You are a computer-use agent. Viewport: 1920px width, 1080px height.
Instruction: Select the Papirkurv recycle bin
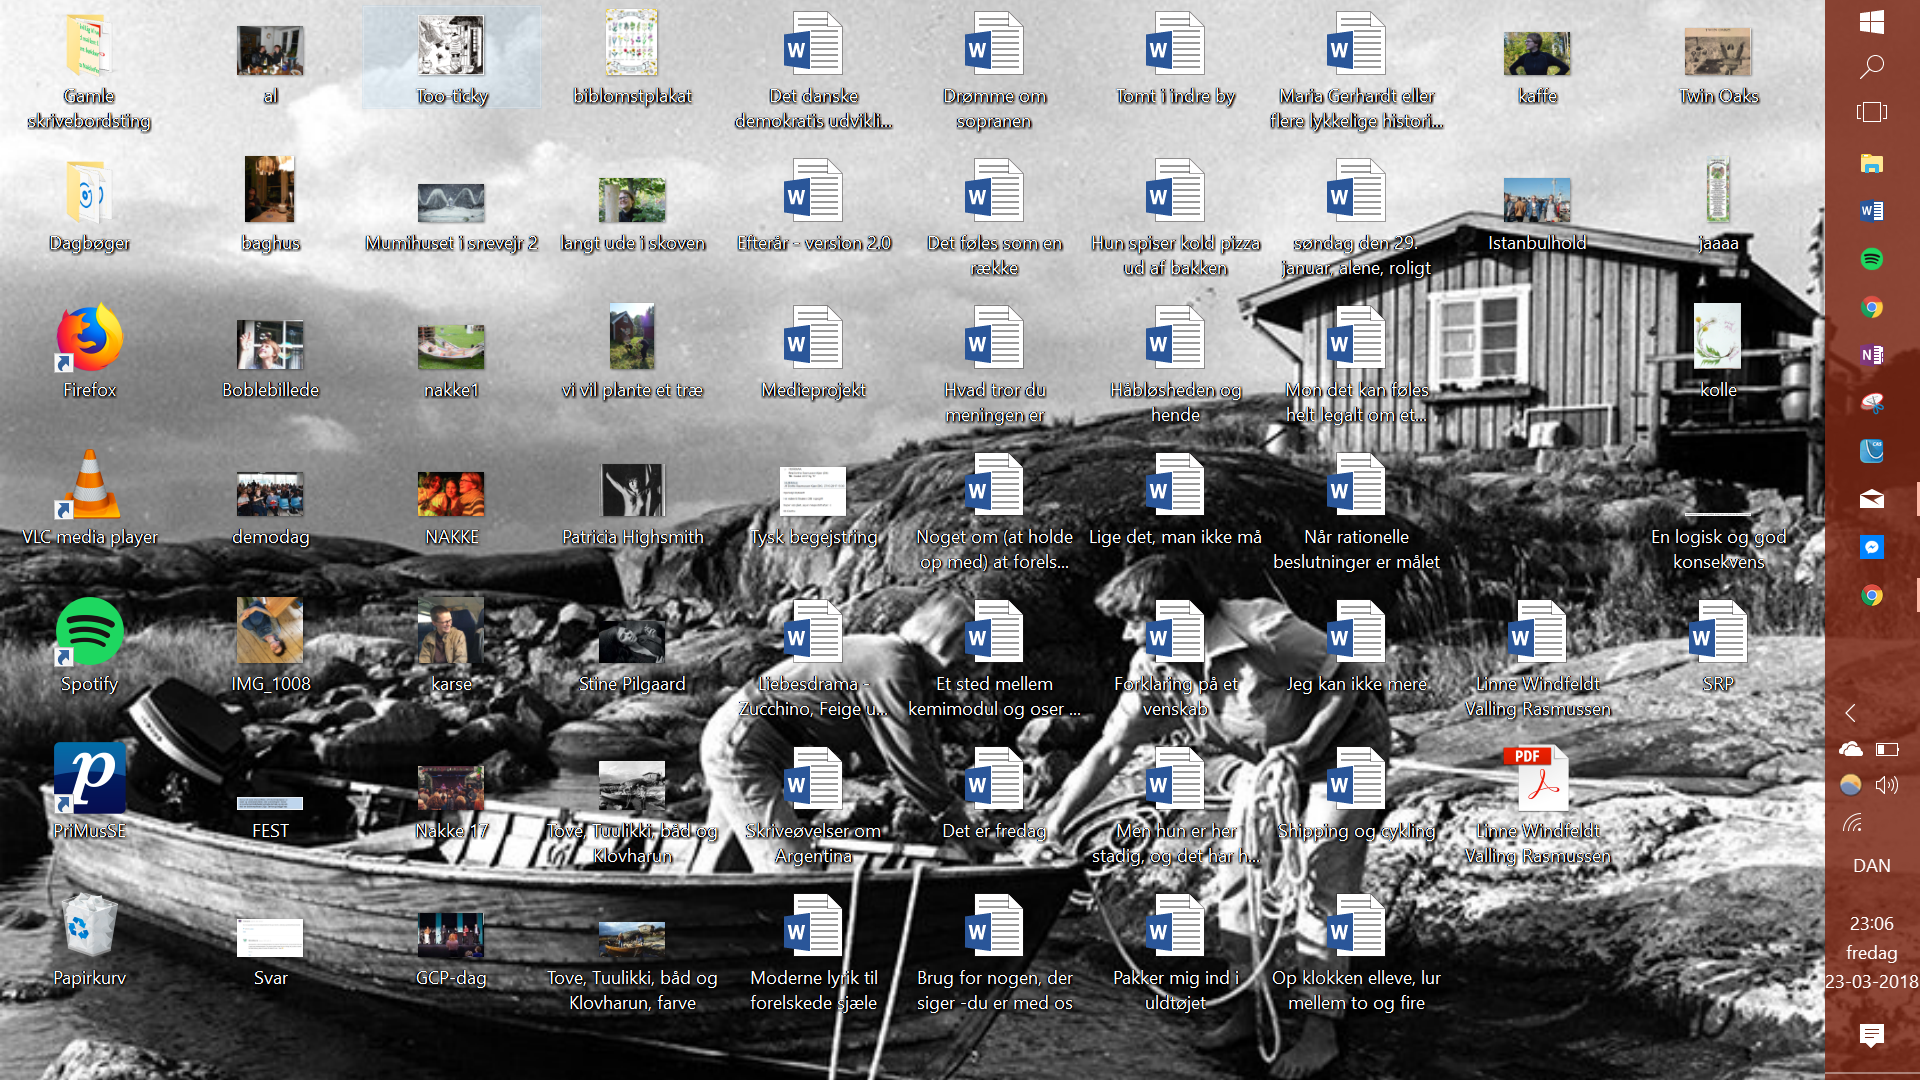[89, 928]
